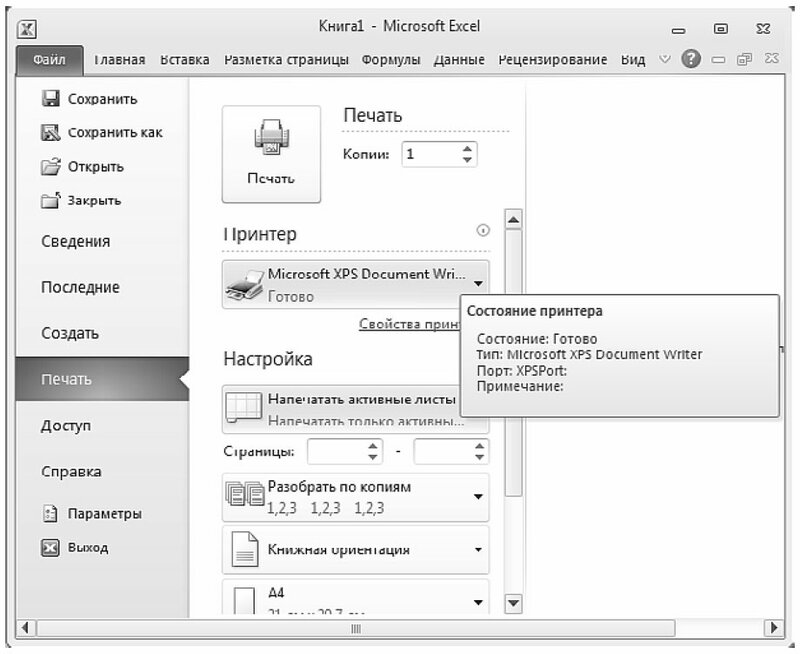Expand the Разобрать по копиям dropdown arrow
Screen dimensions: 800x654
478,496
